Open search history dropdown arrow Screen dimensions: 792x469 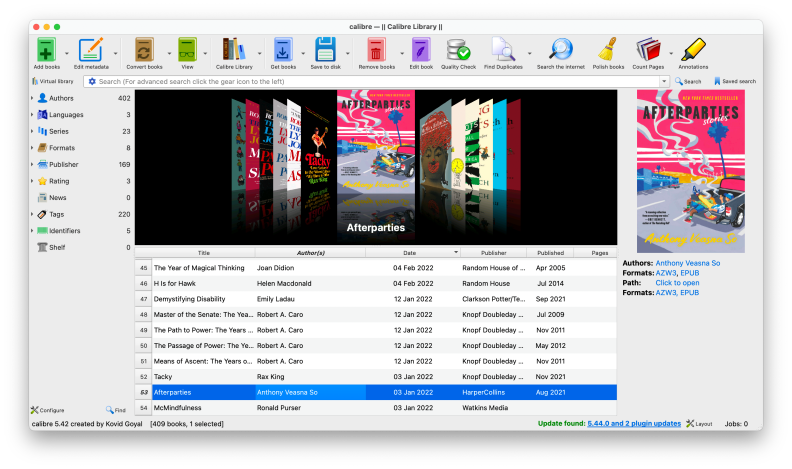click(664, 81)
